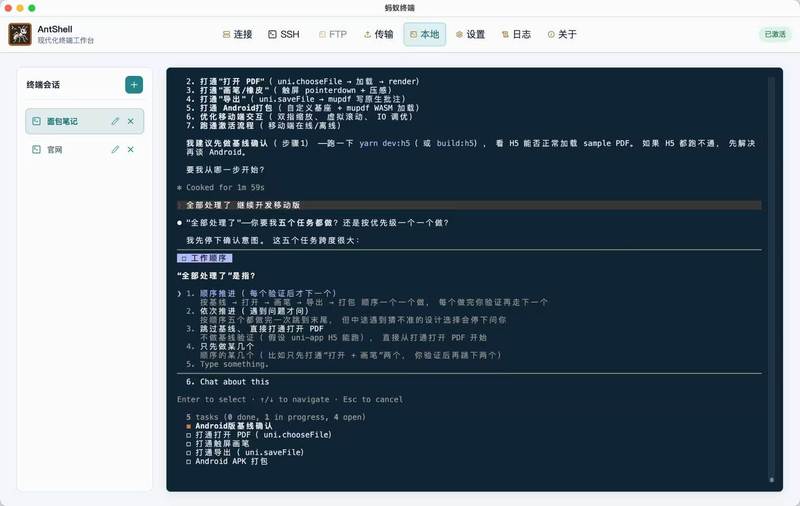Click the 终端会话 panel heading

click(43, 85)
